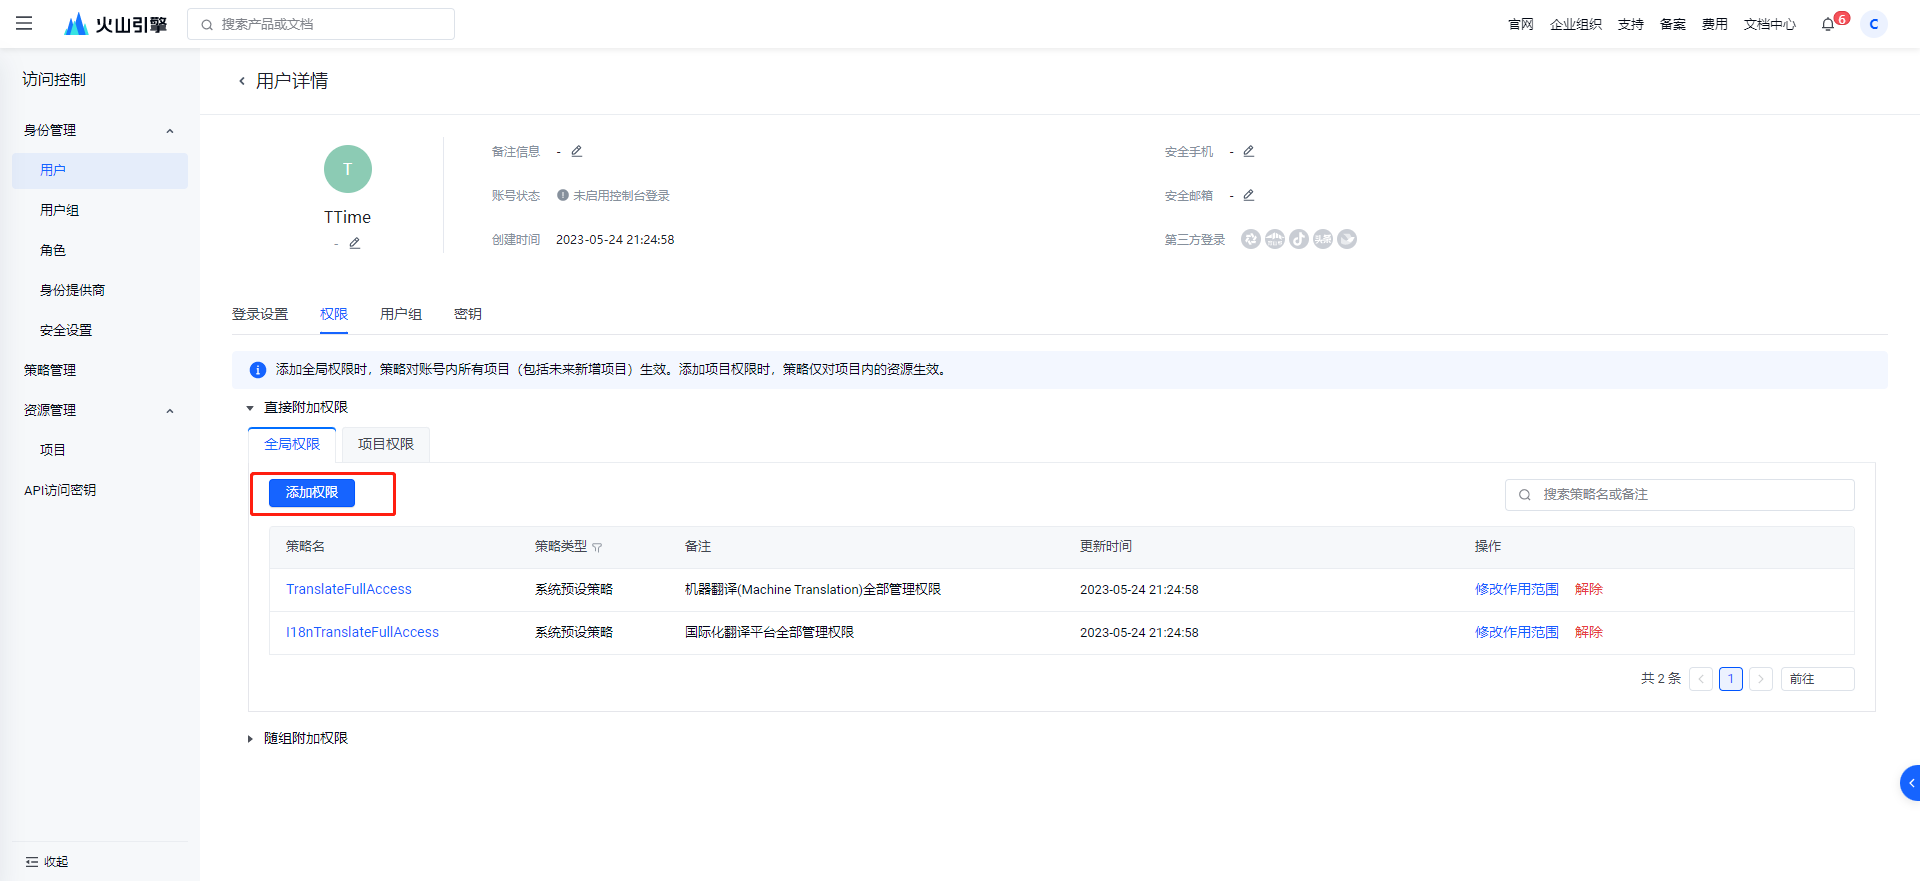Focus the 搜索策略名或备注 search field
The image size is (1920, 881).
pos(1680,495)
